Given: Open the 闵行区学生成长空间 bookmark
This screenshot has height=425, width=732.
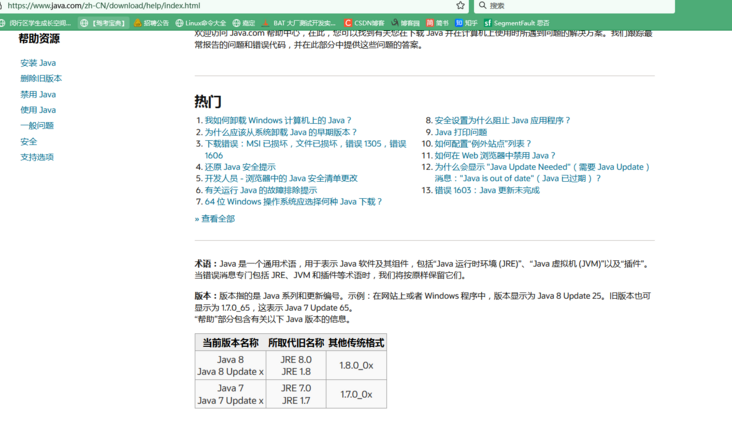Looking at the screenshot, I should (35, 23).
